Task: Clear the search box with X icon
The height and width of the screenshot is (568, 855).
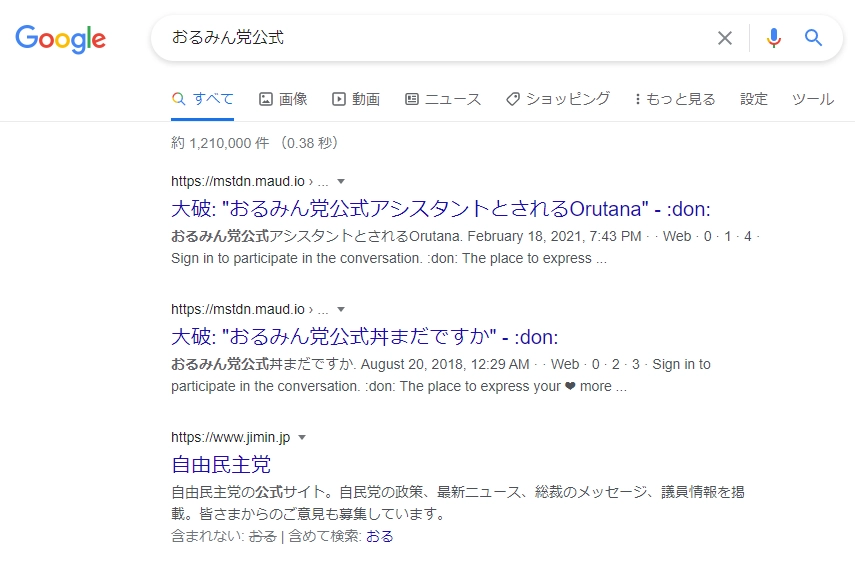Action: click(725, 38)
